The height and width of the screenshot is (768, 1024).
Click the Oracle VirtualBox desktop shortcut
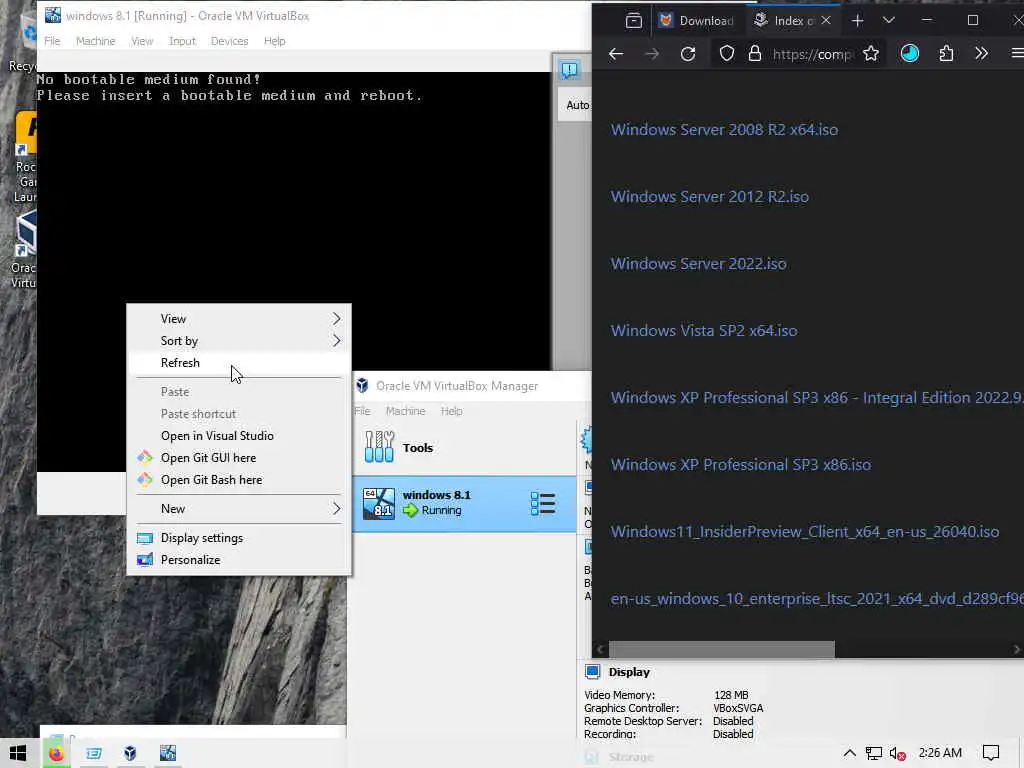tap(24, 250)
